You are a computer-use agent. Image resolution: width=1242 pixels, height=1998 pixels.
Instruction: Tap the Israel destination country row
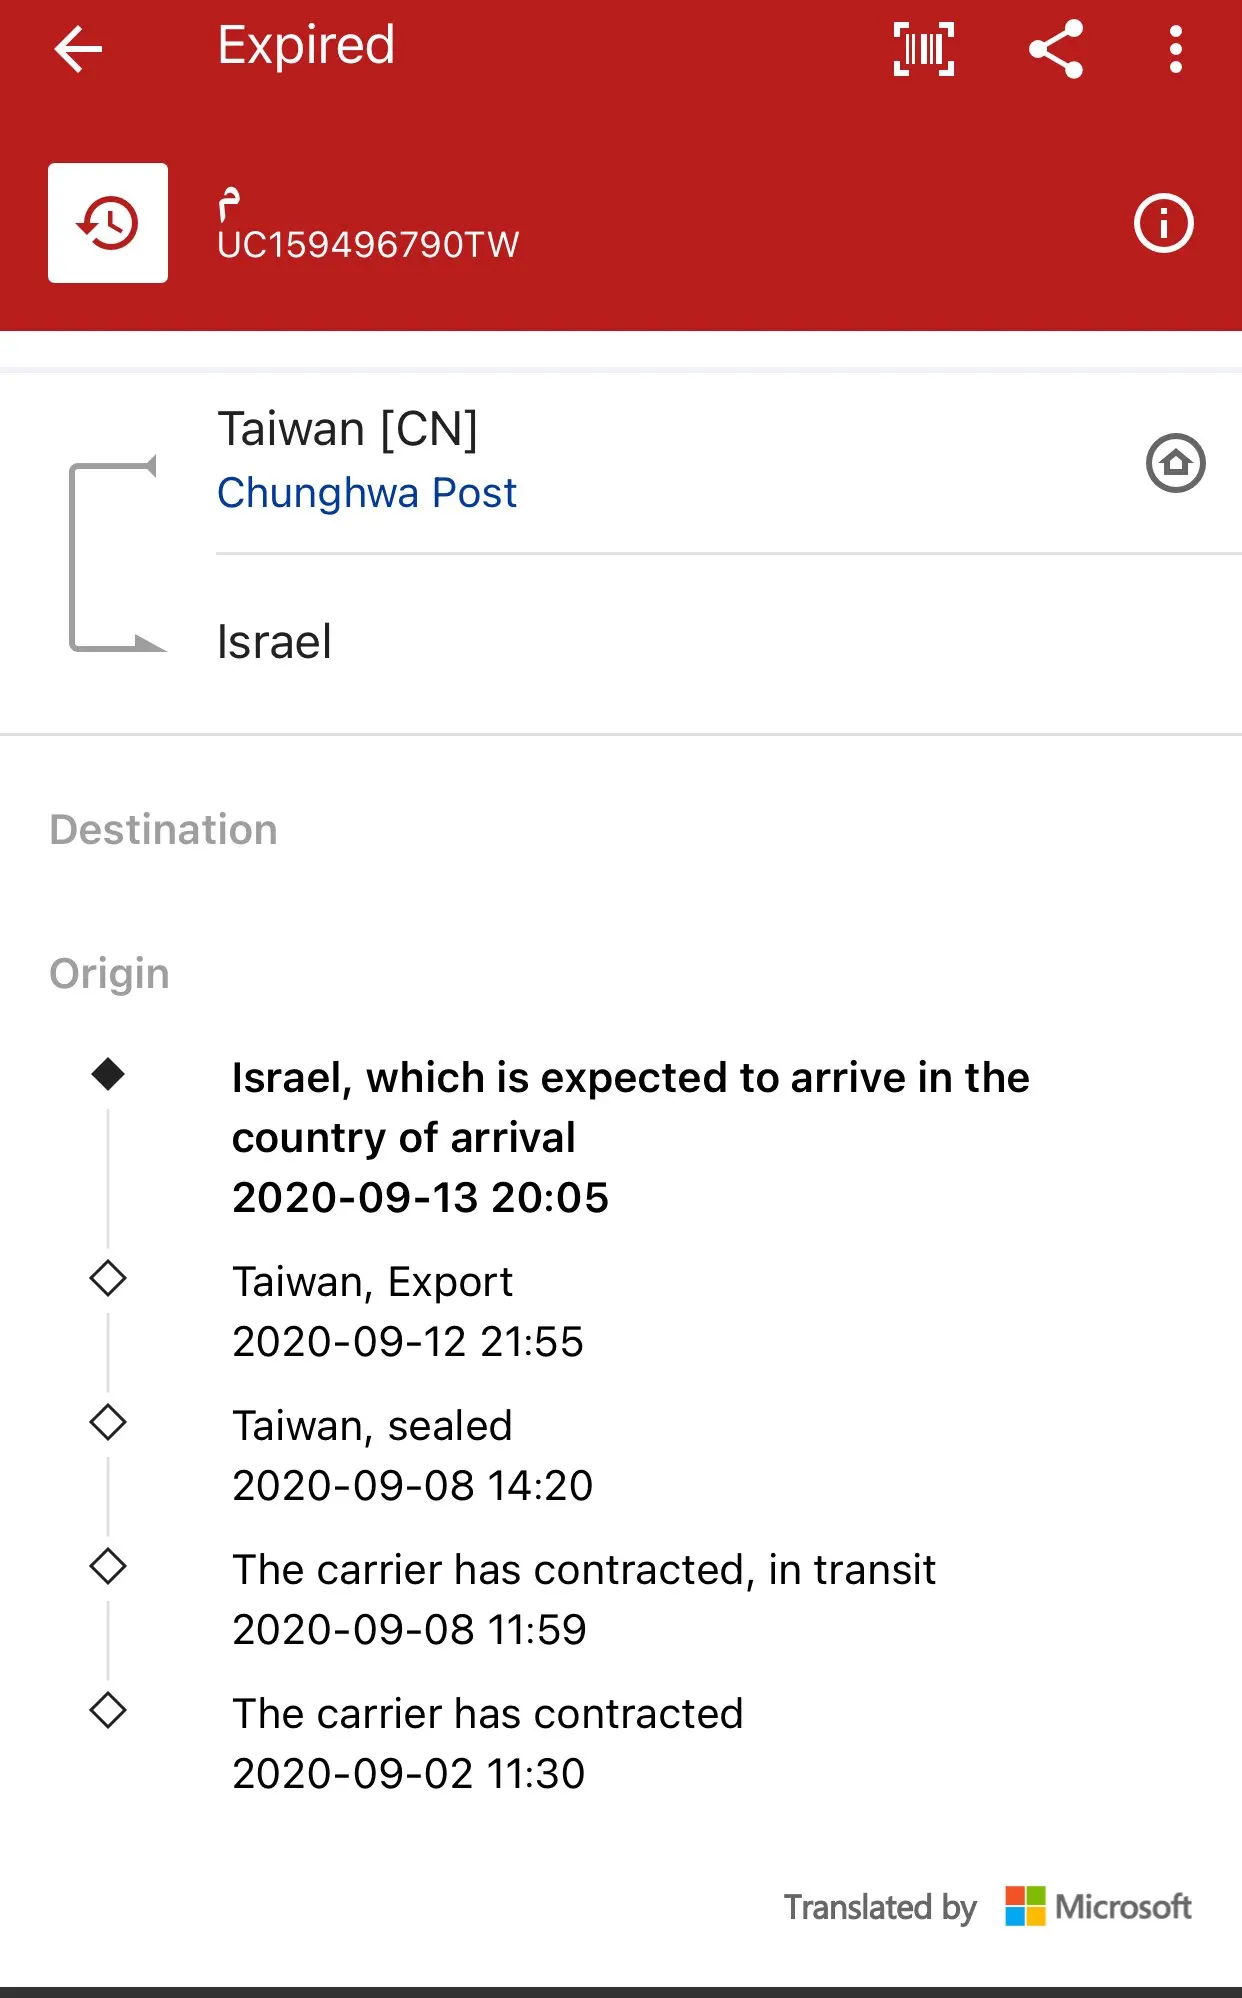(274, 642)
